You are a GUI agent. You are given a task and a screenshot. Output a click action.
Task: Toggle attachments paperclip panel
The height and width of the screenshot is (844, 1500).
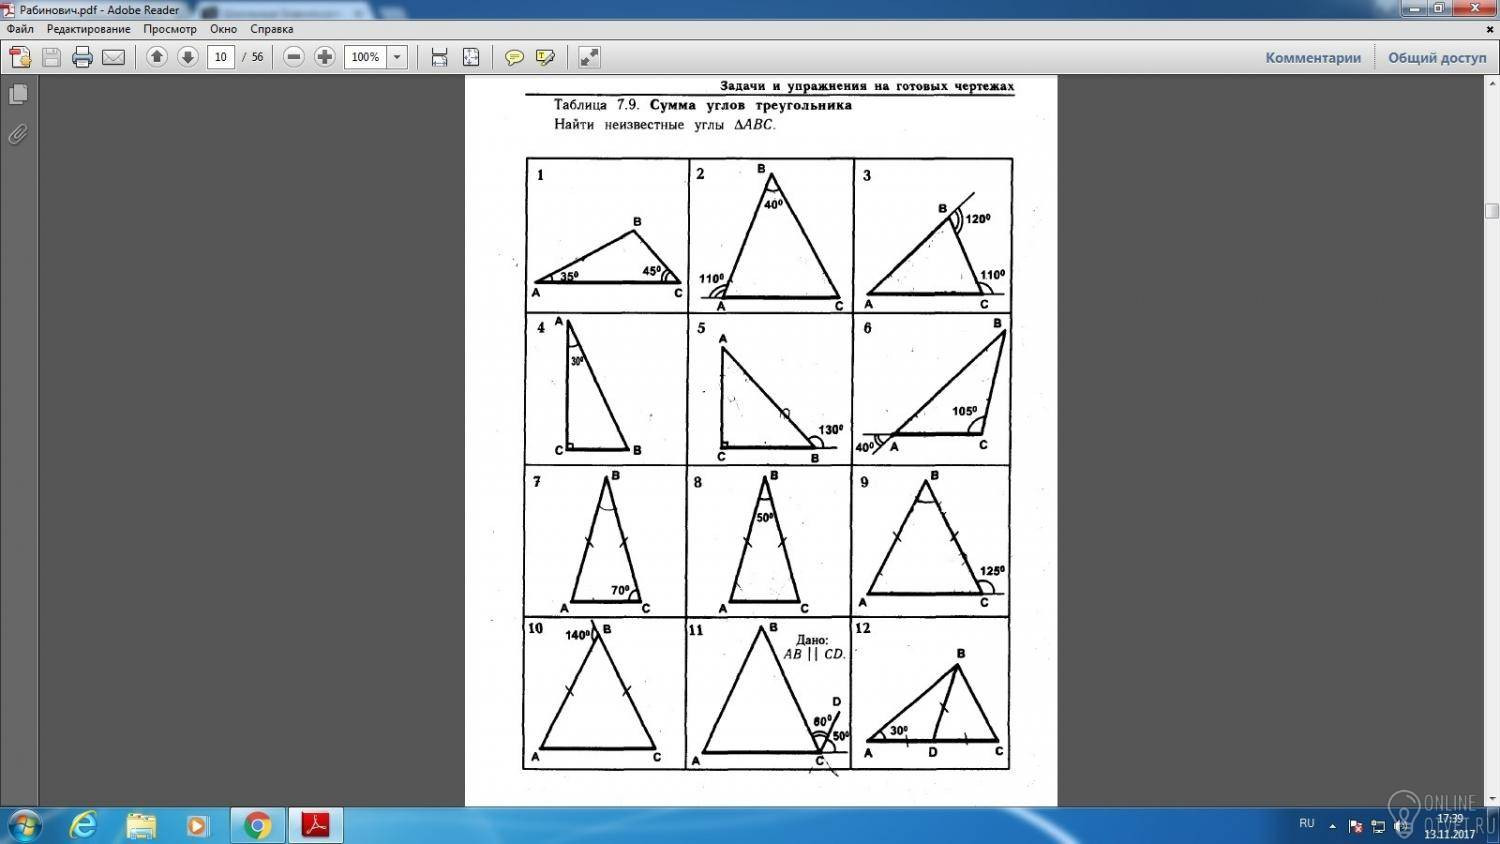click(x=18, y=134)
